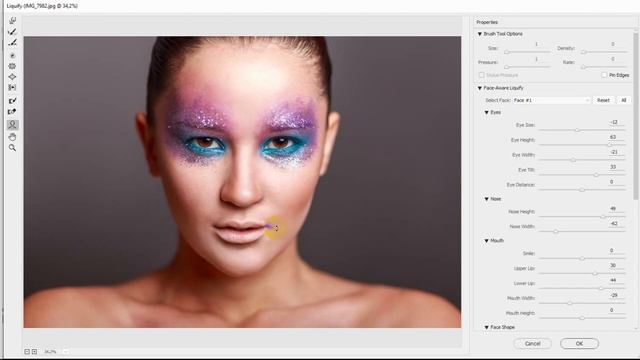Click the Lower Lip slider handle
Viewport: 640px width, 360px height.
601,288
